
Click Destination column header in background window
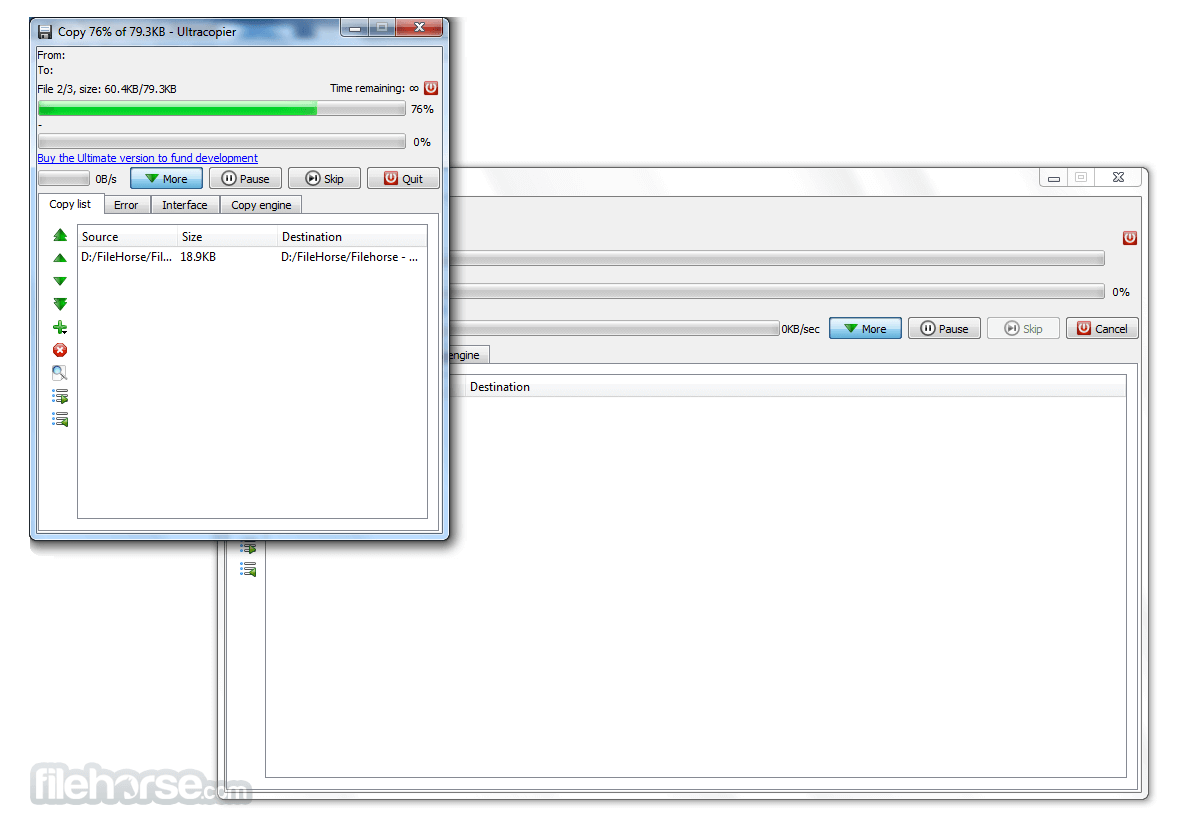(x=795, y=387)
